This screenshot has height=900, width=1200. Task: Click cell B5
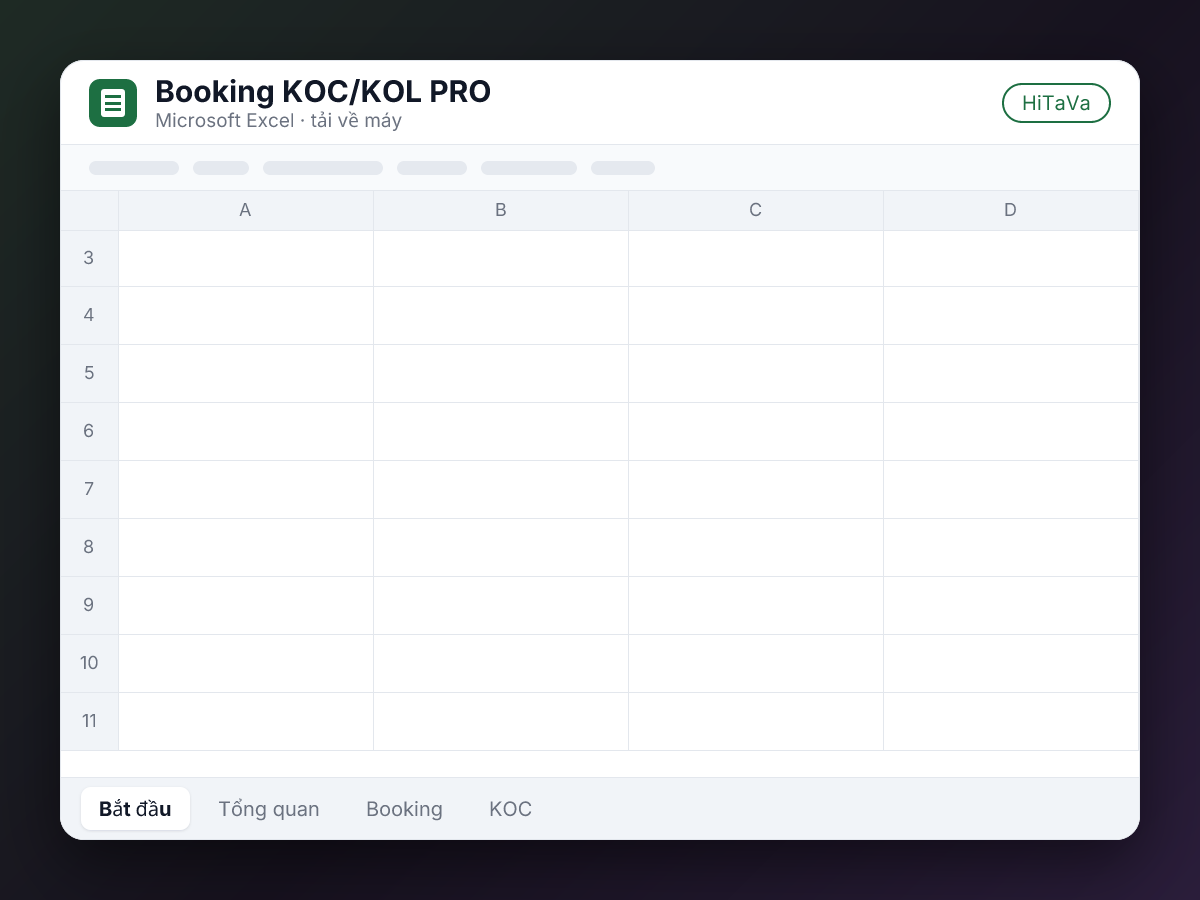pyautogui.click(x=501, y=374)
